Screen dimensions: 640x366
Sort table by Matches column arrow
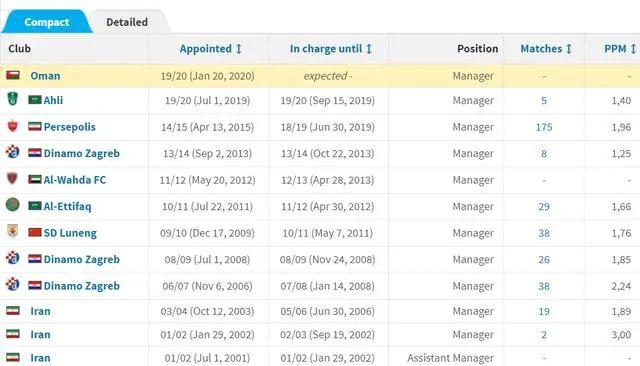[x=568, y=49]
